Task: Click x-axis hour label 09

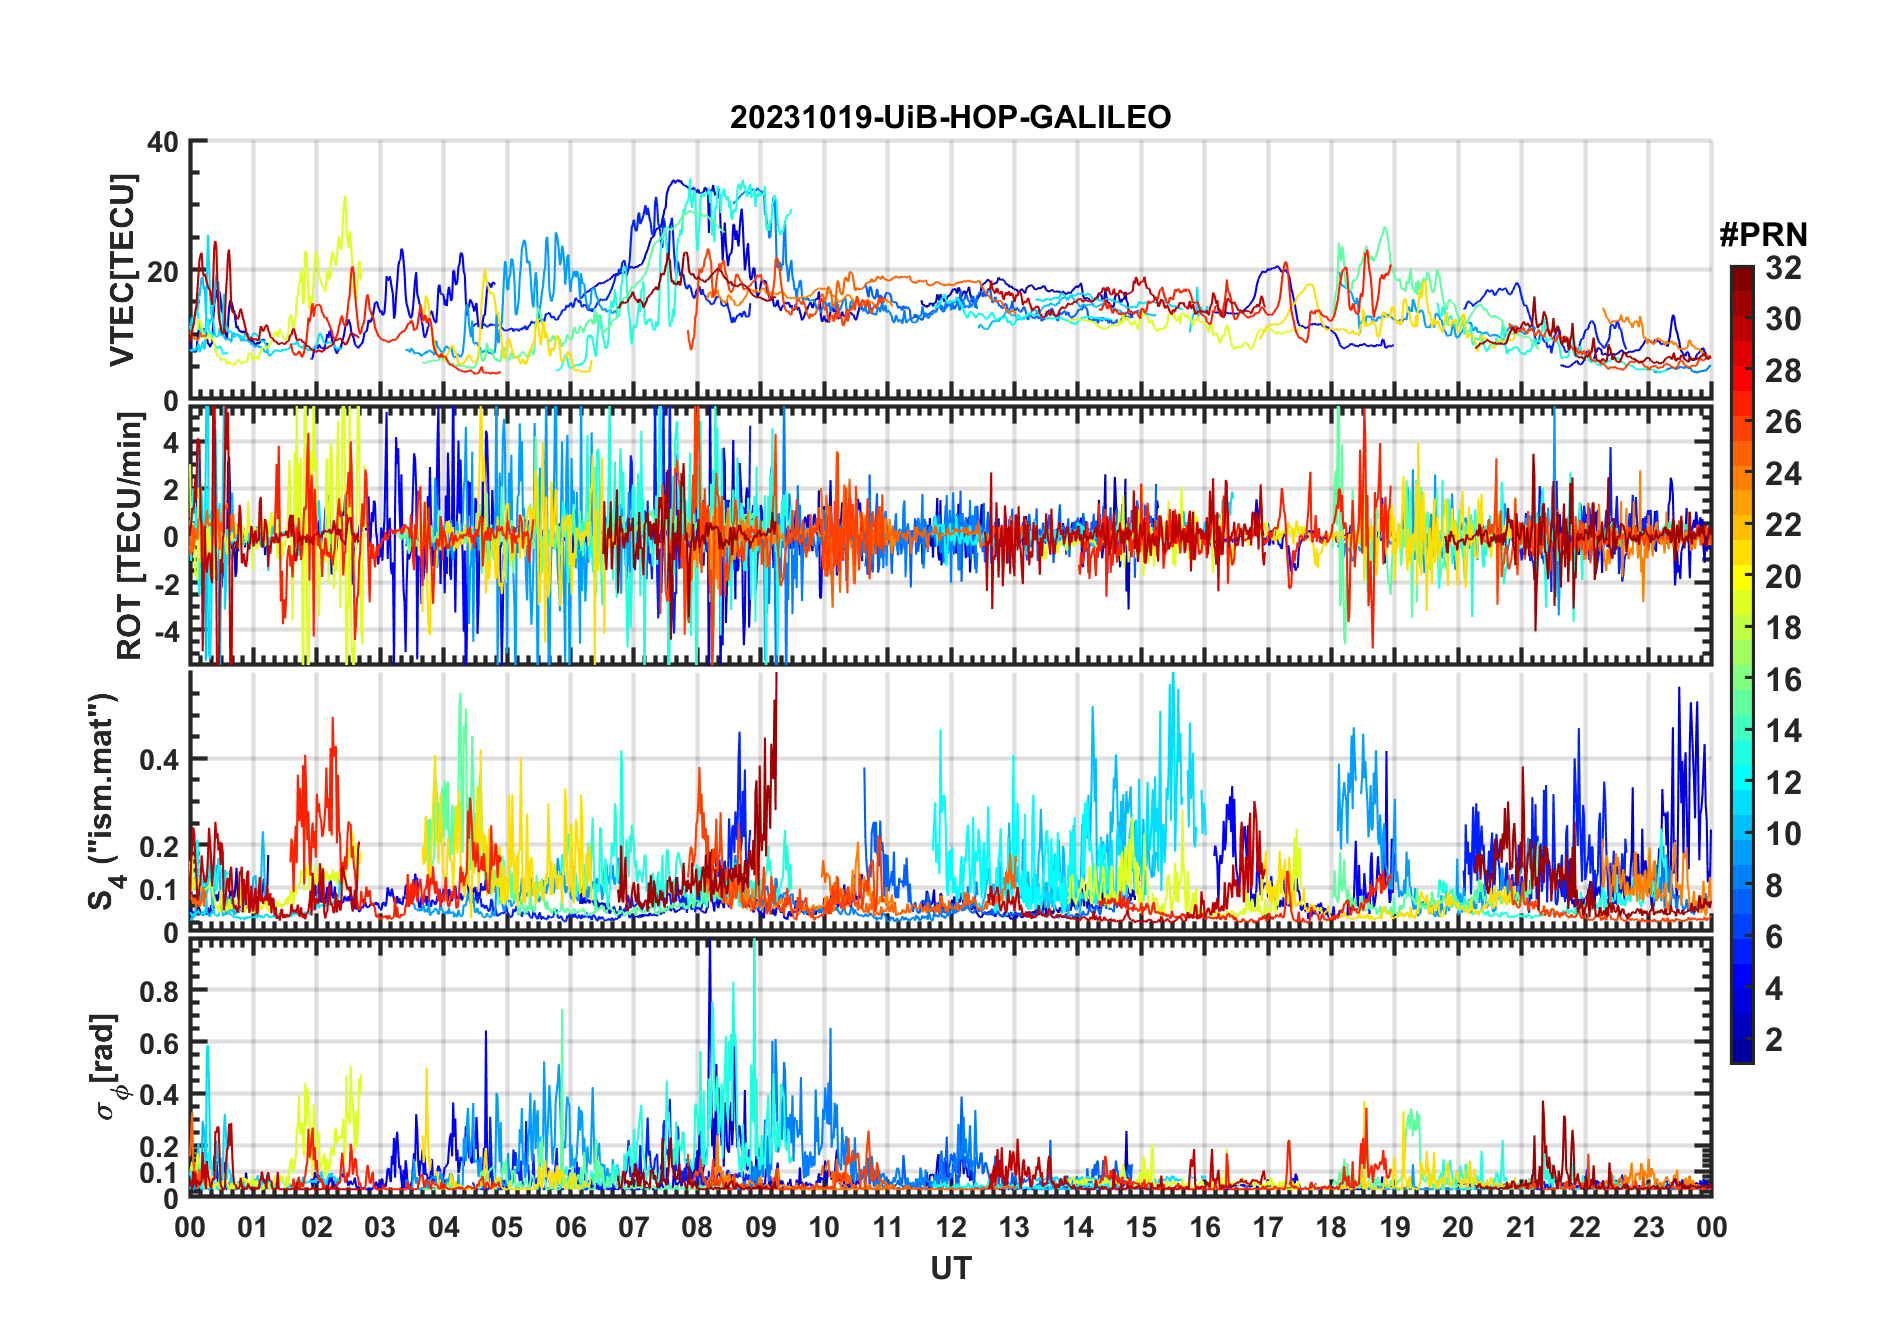Action: tap(760, 1227)
